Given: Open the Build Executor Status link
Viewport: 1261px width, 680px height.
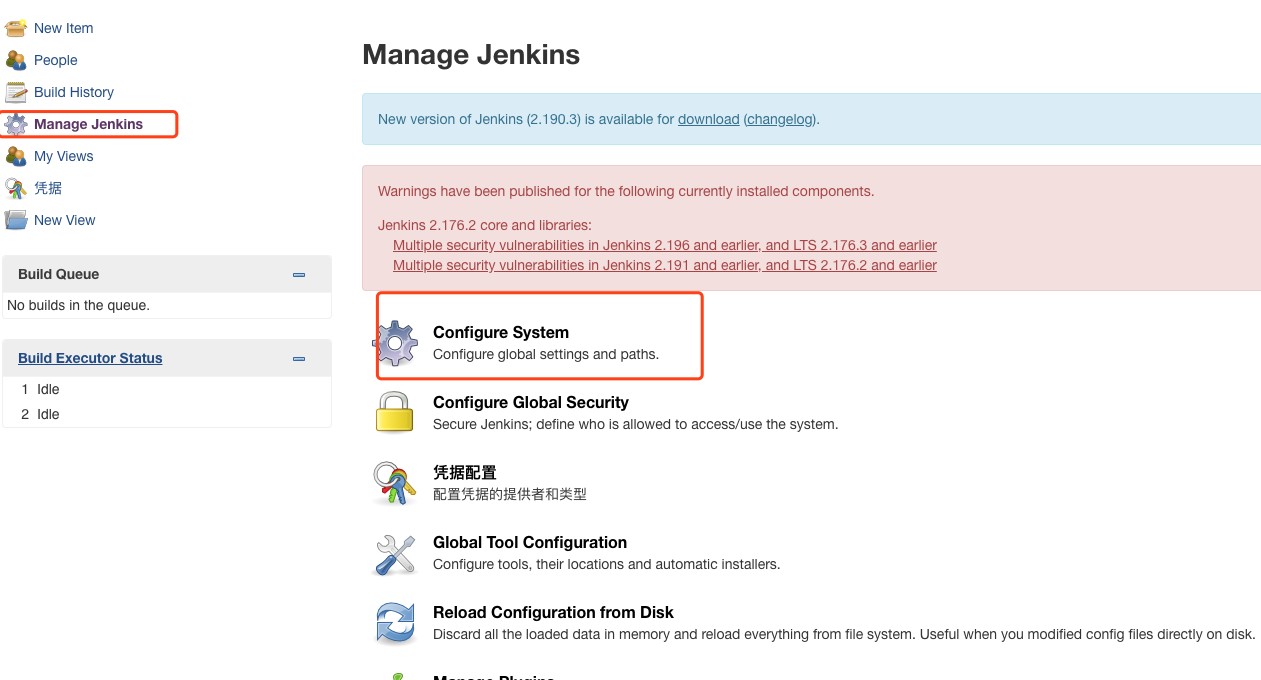Looking at the screenshot, I should click(90, 358).
